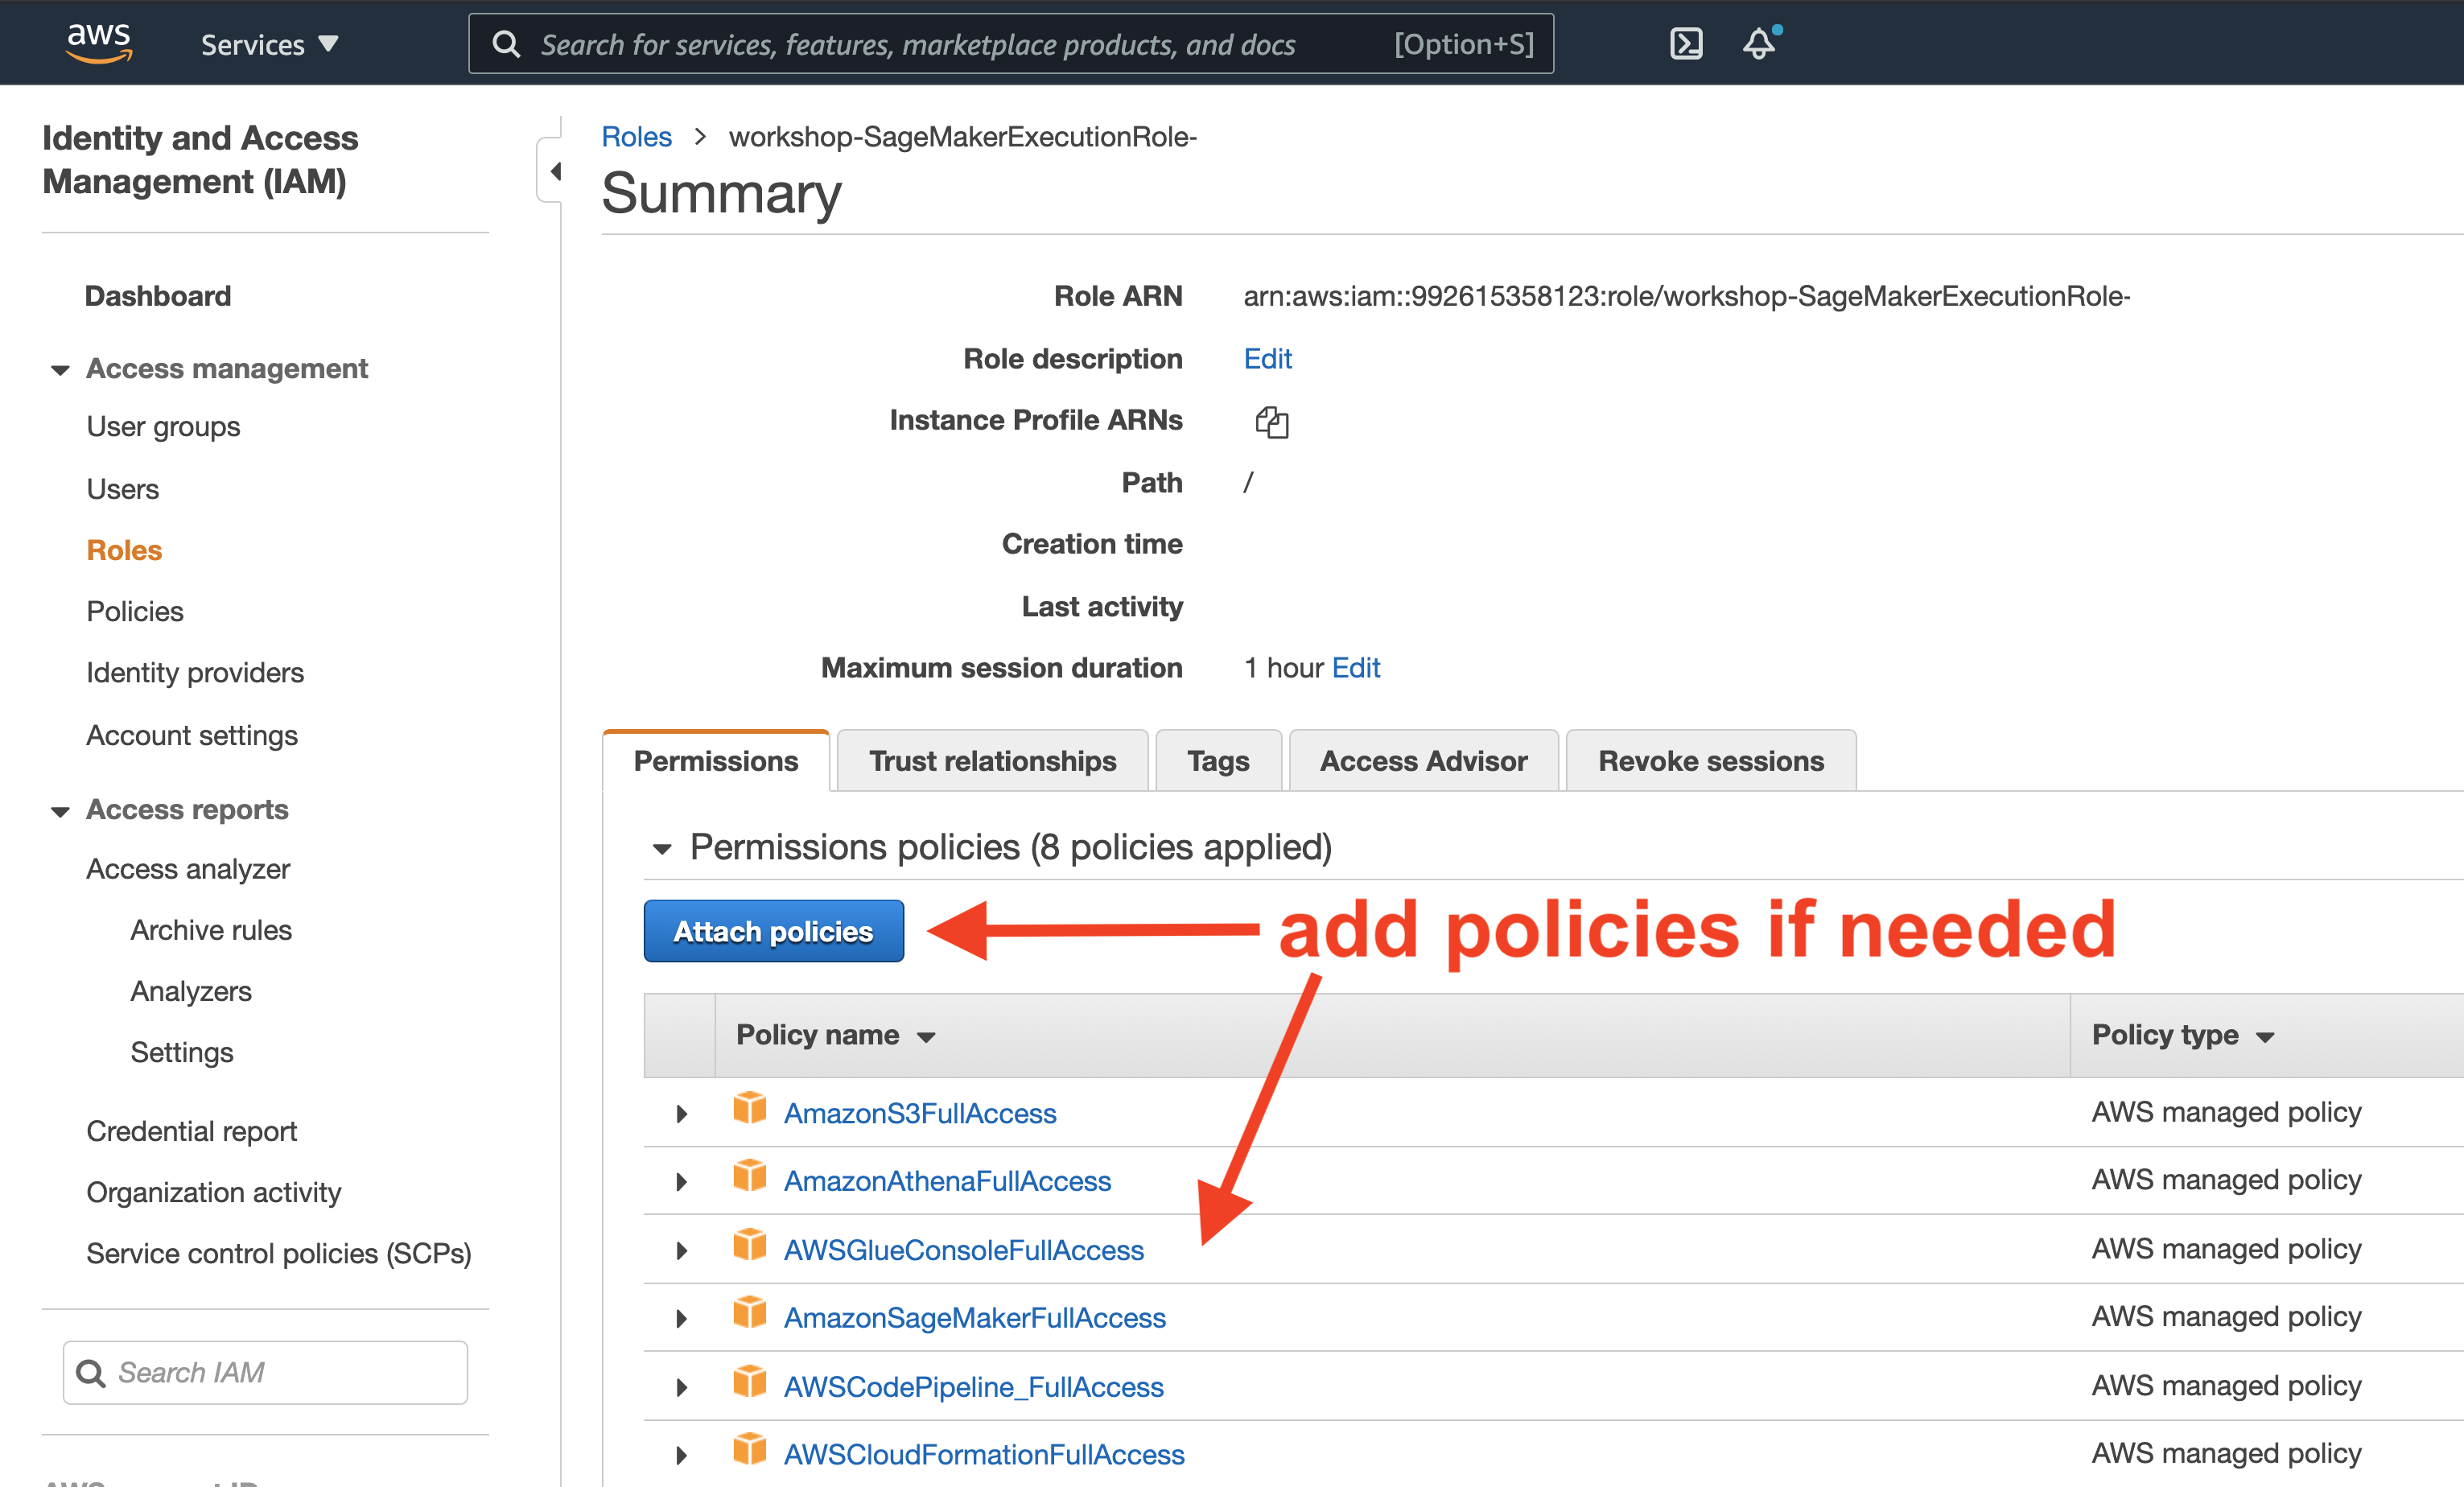Collapse the IAM side navigation arrow
Screen dimensions: 2464x1487
point(555,171)
